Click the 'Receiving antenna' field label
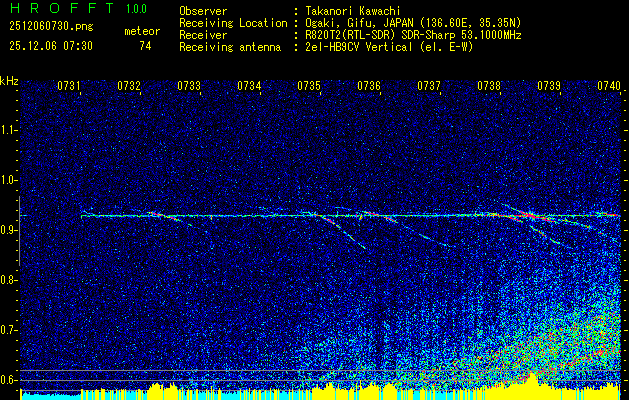 pyautogui.click(x=230, y=47)
